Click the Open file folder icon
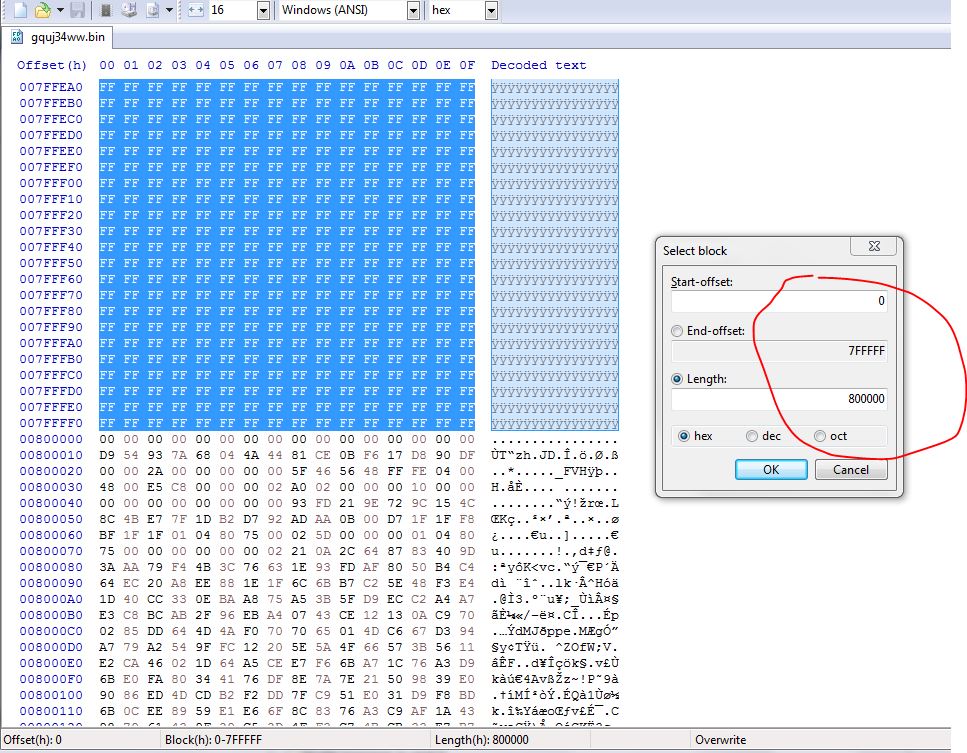The image size is (967, 753). tap(41, 10)
